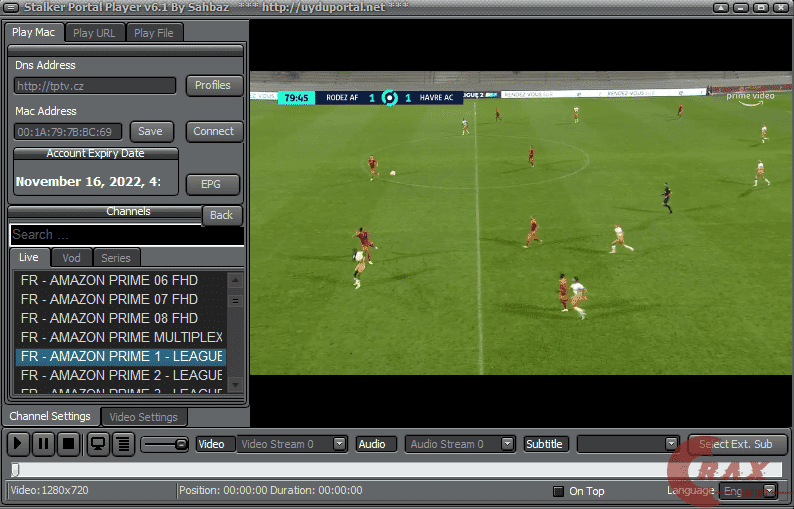Click the channel Search box

127,235
